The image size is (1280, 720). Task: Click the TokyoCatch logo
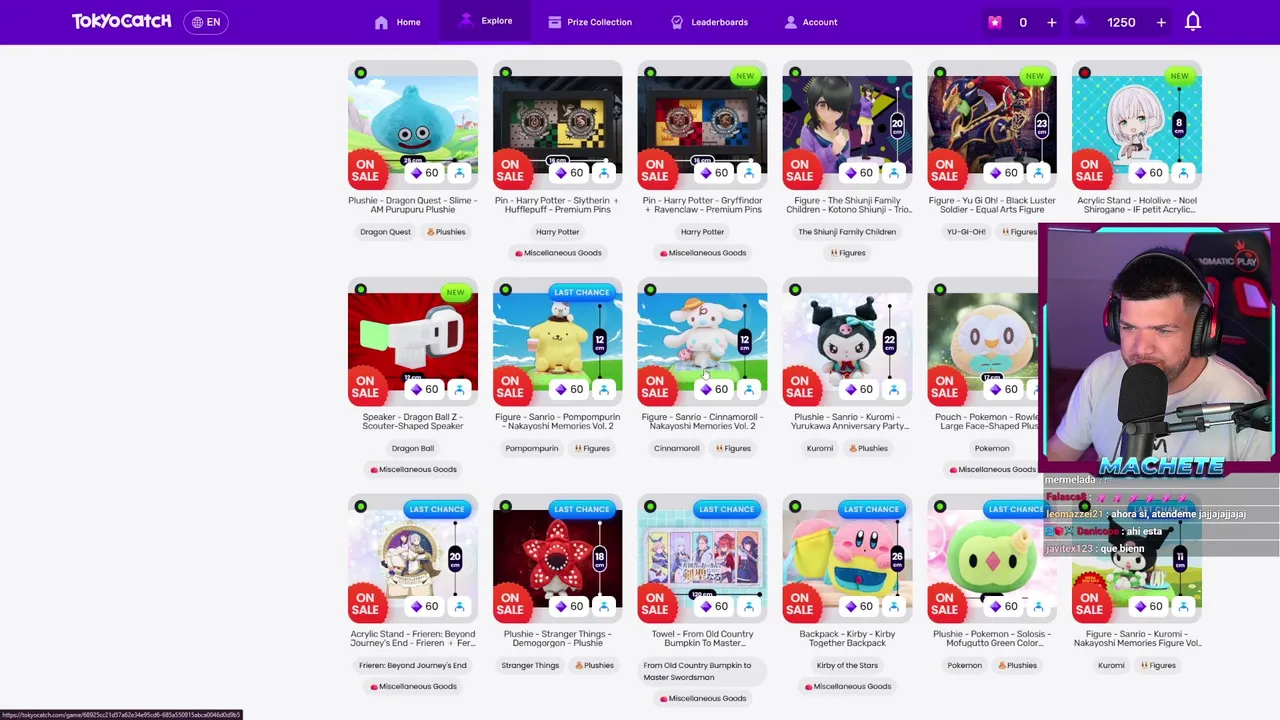click(121, 21)
